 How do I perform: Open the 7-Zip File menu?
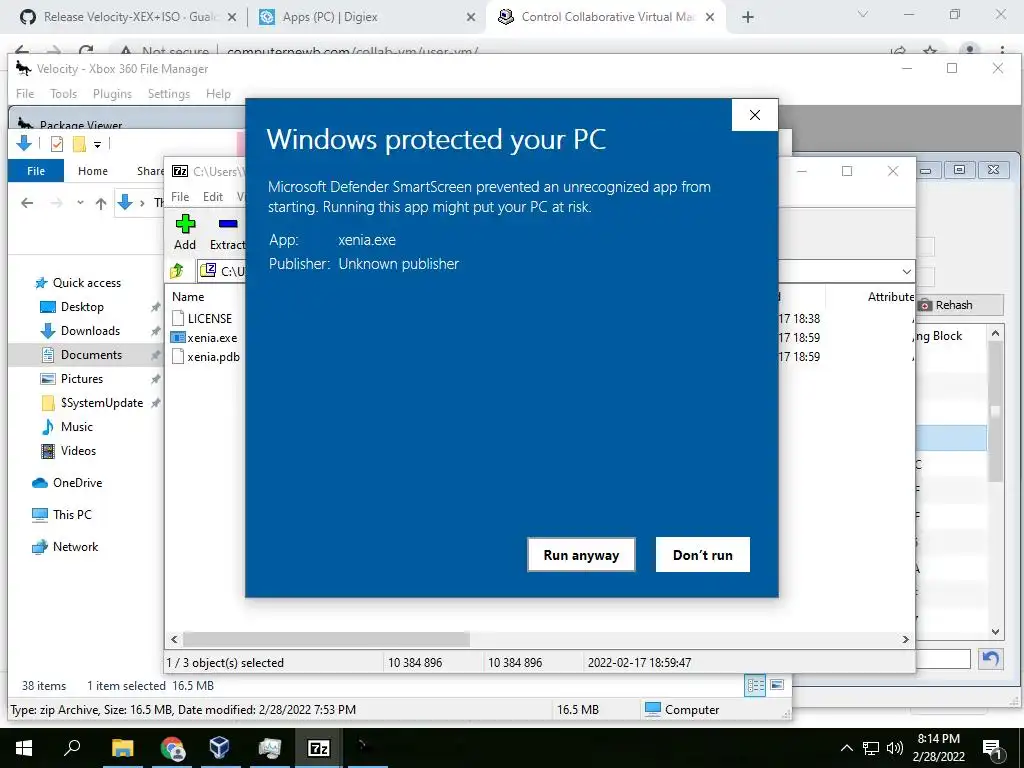(180, 197)
